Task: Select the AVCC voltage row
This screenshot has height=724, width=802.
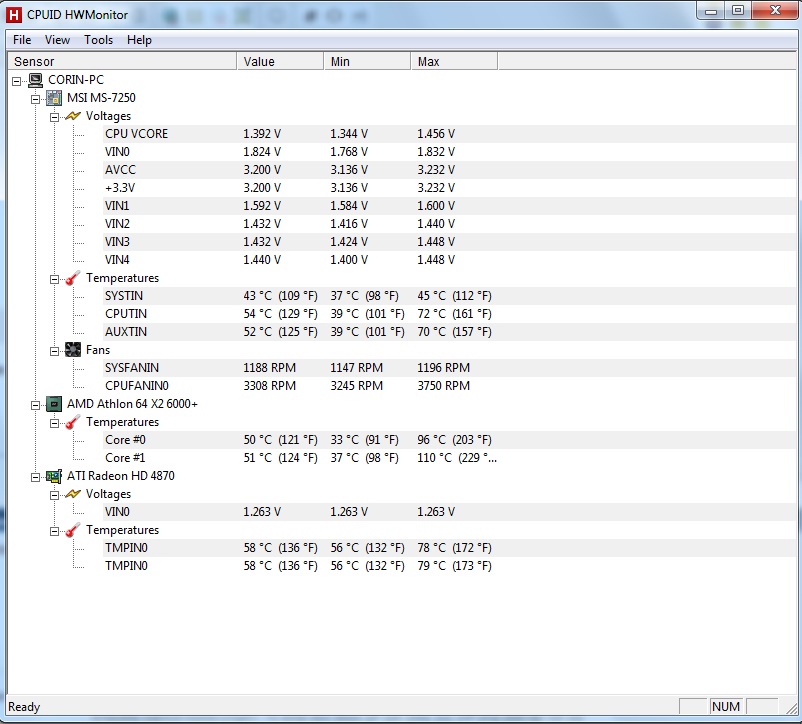Action: pos(450,170)
